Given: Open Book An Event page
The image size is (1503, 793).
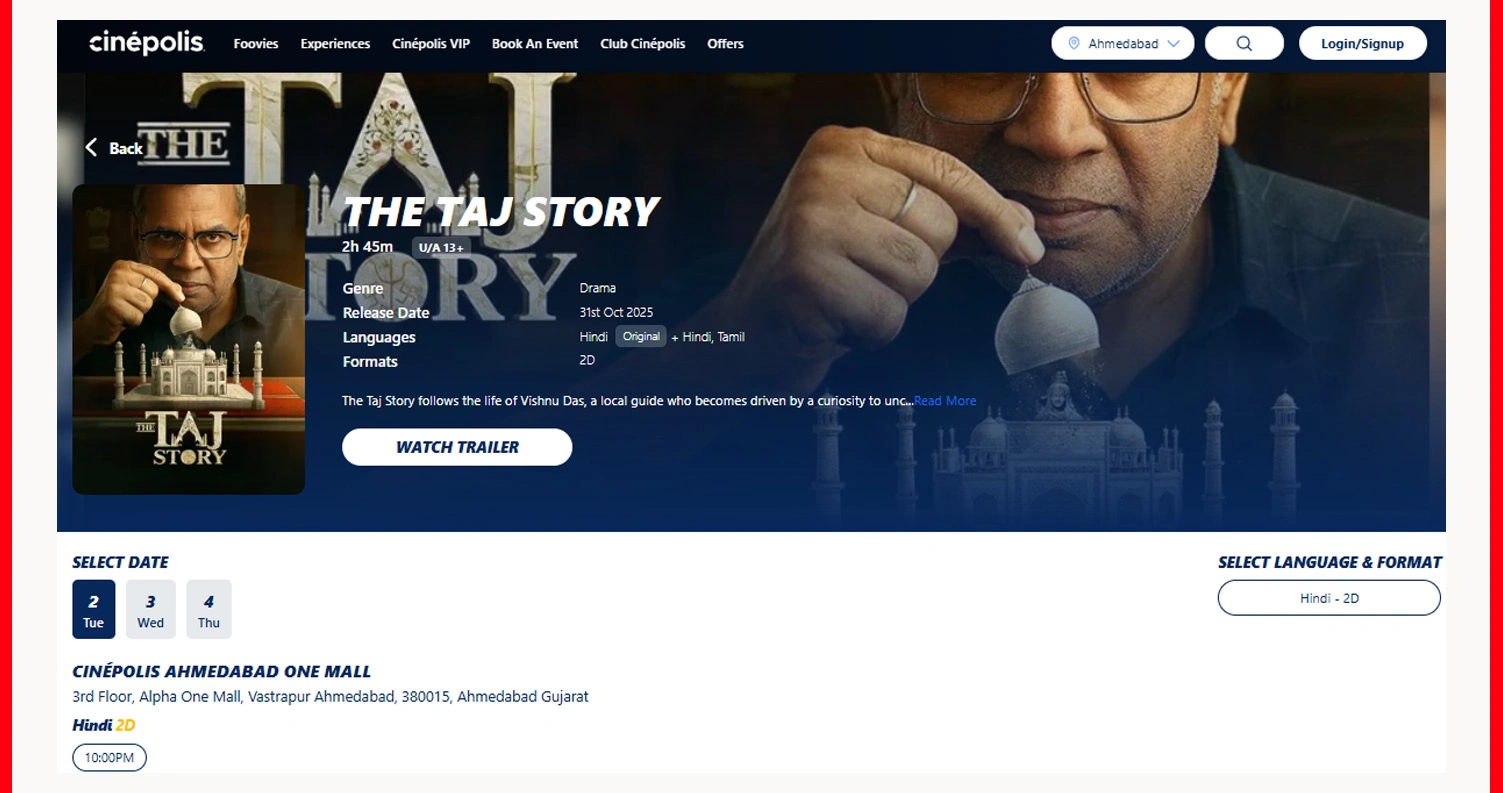Looking at the screenshot, I should click(535, 44).
